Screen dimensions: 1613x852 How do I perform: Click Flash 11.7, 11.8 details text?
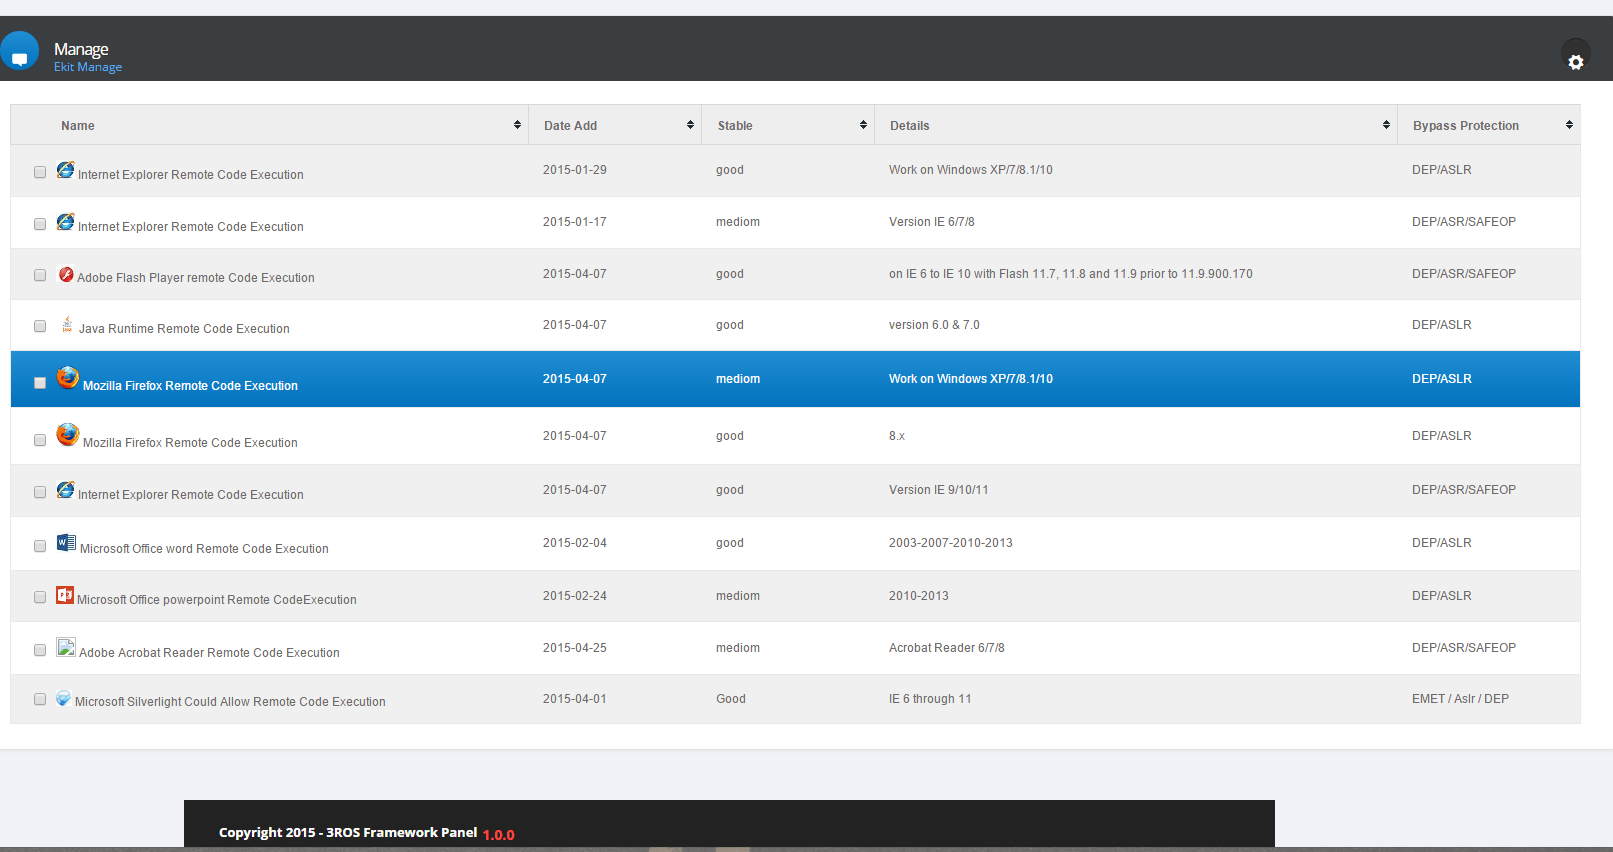pyautogui.click(x=1071, y=274)
